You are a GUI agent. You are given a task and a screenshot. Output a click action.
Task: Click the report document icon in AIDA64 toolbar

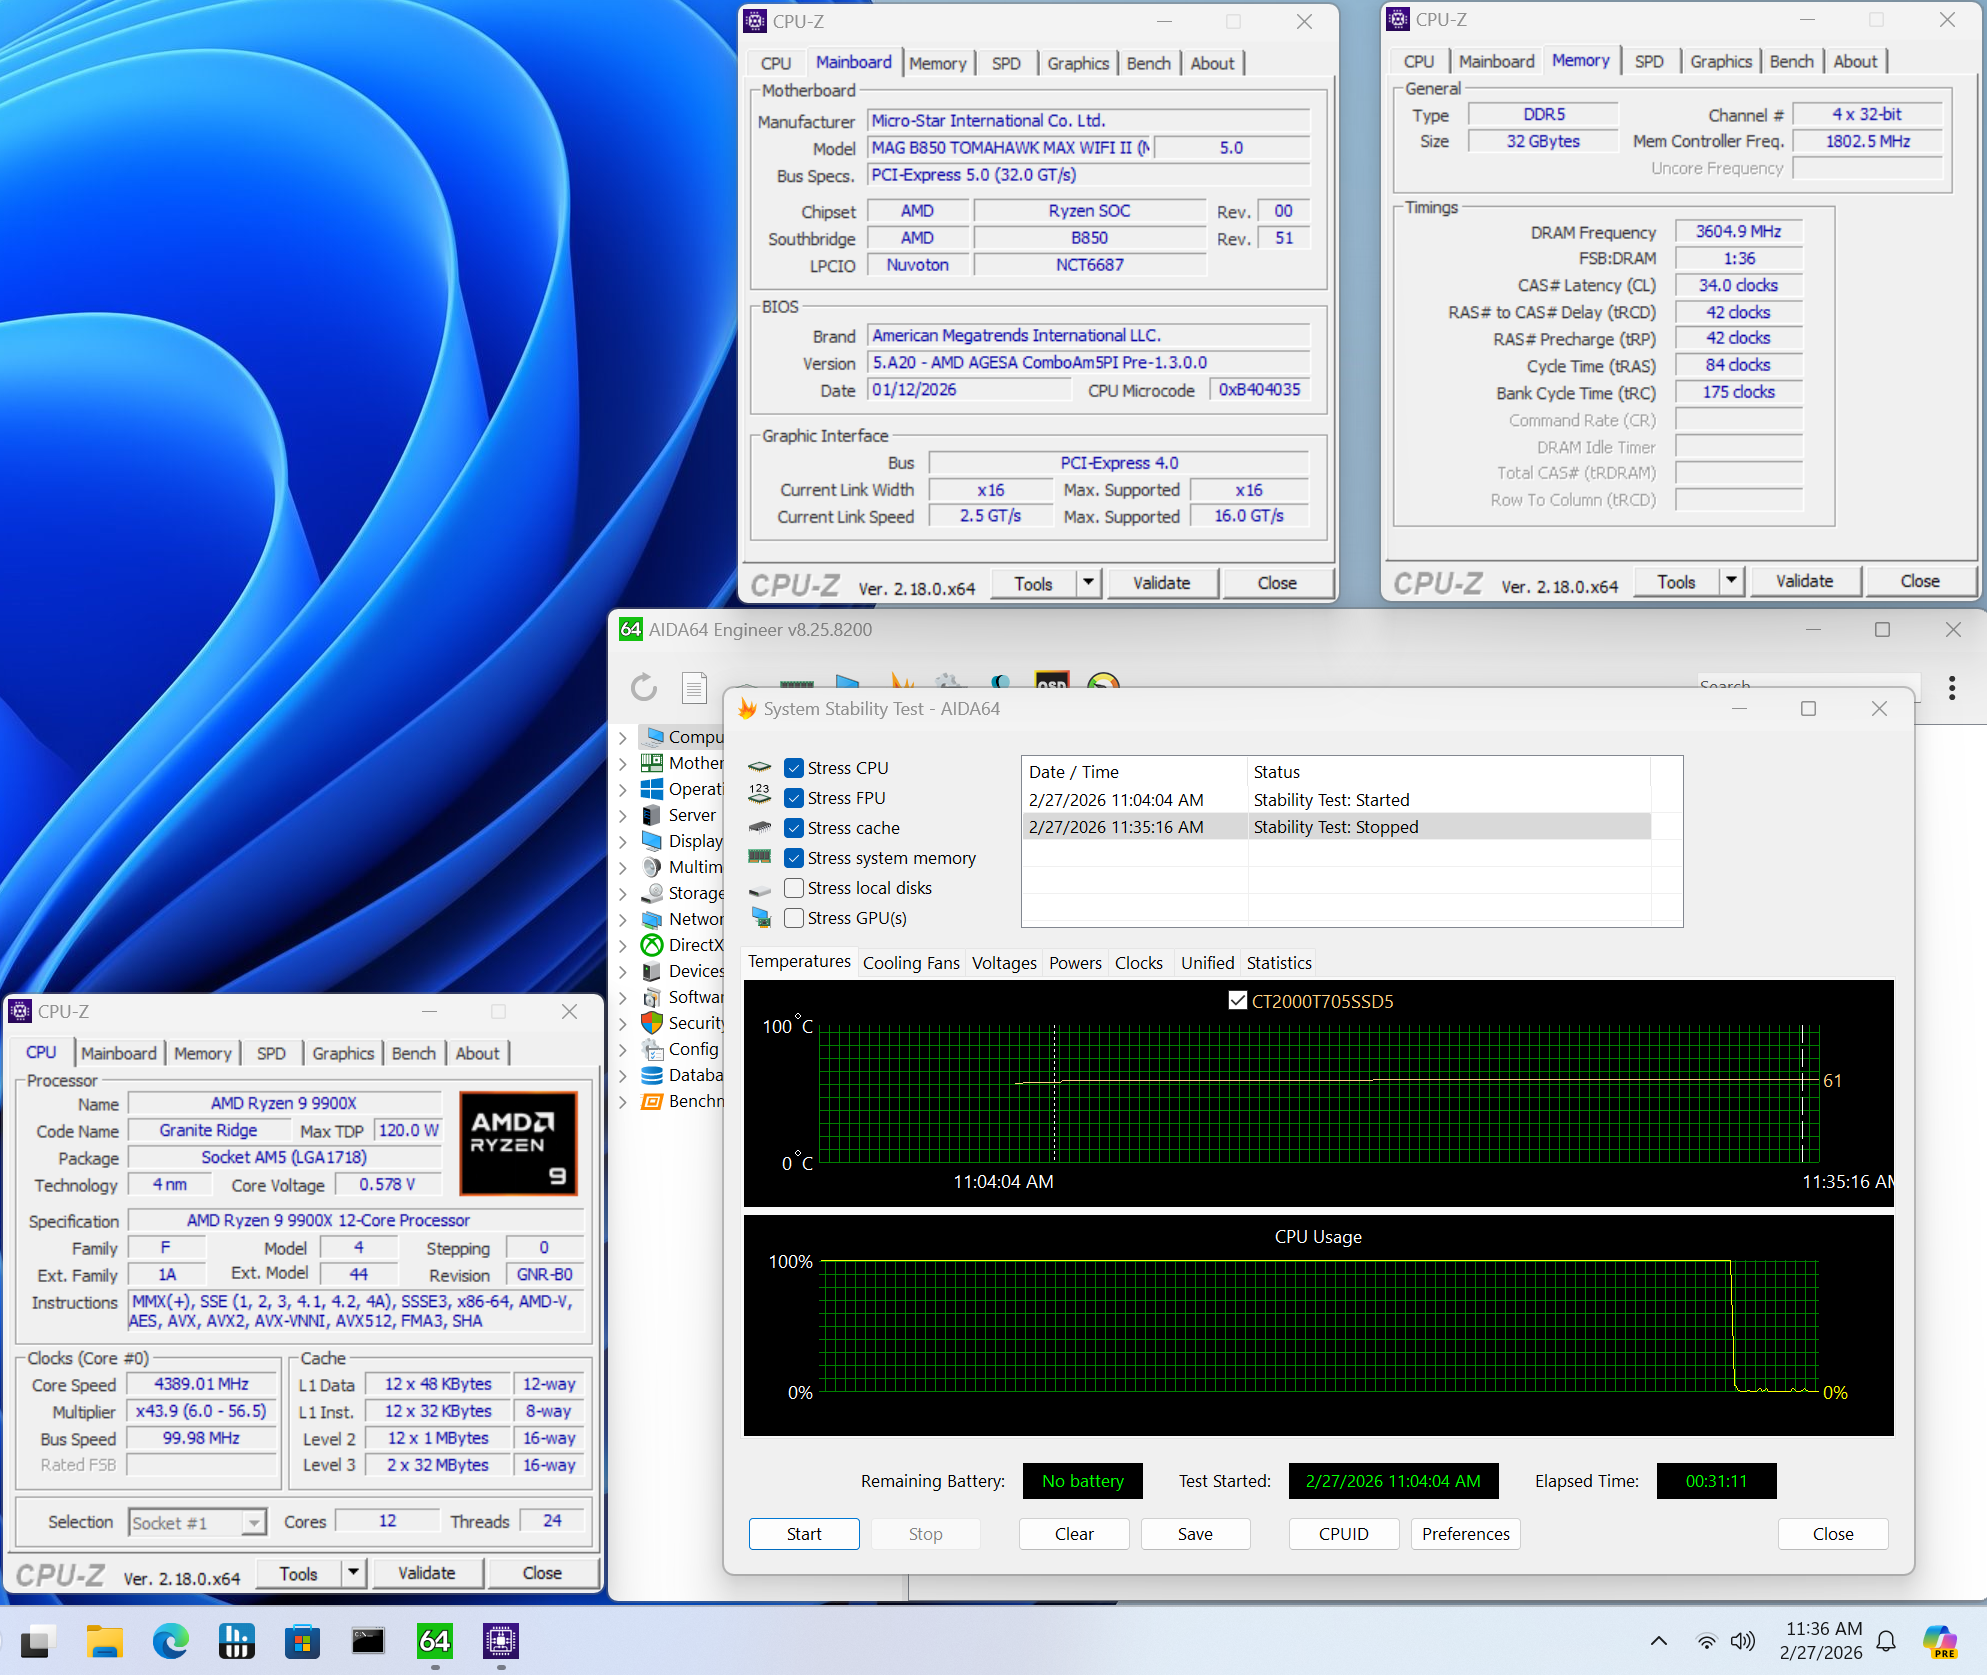click(x=694, y=687)
